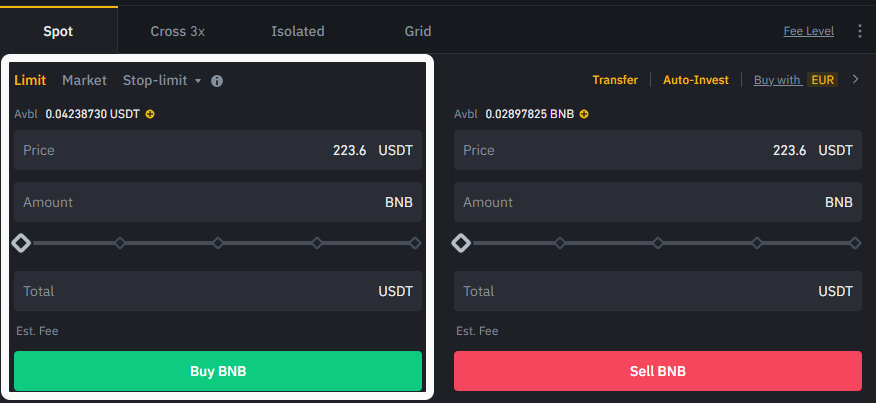Click the Sell BNB button
The height and width of the screenshot is (403, 876).
click(658, 371)
